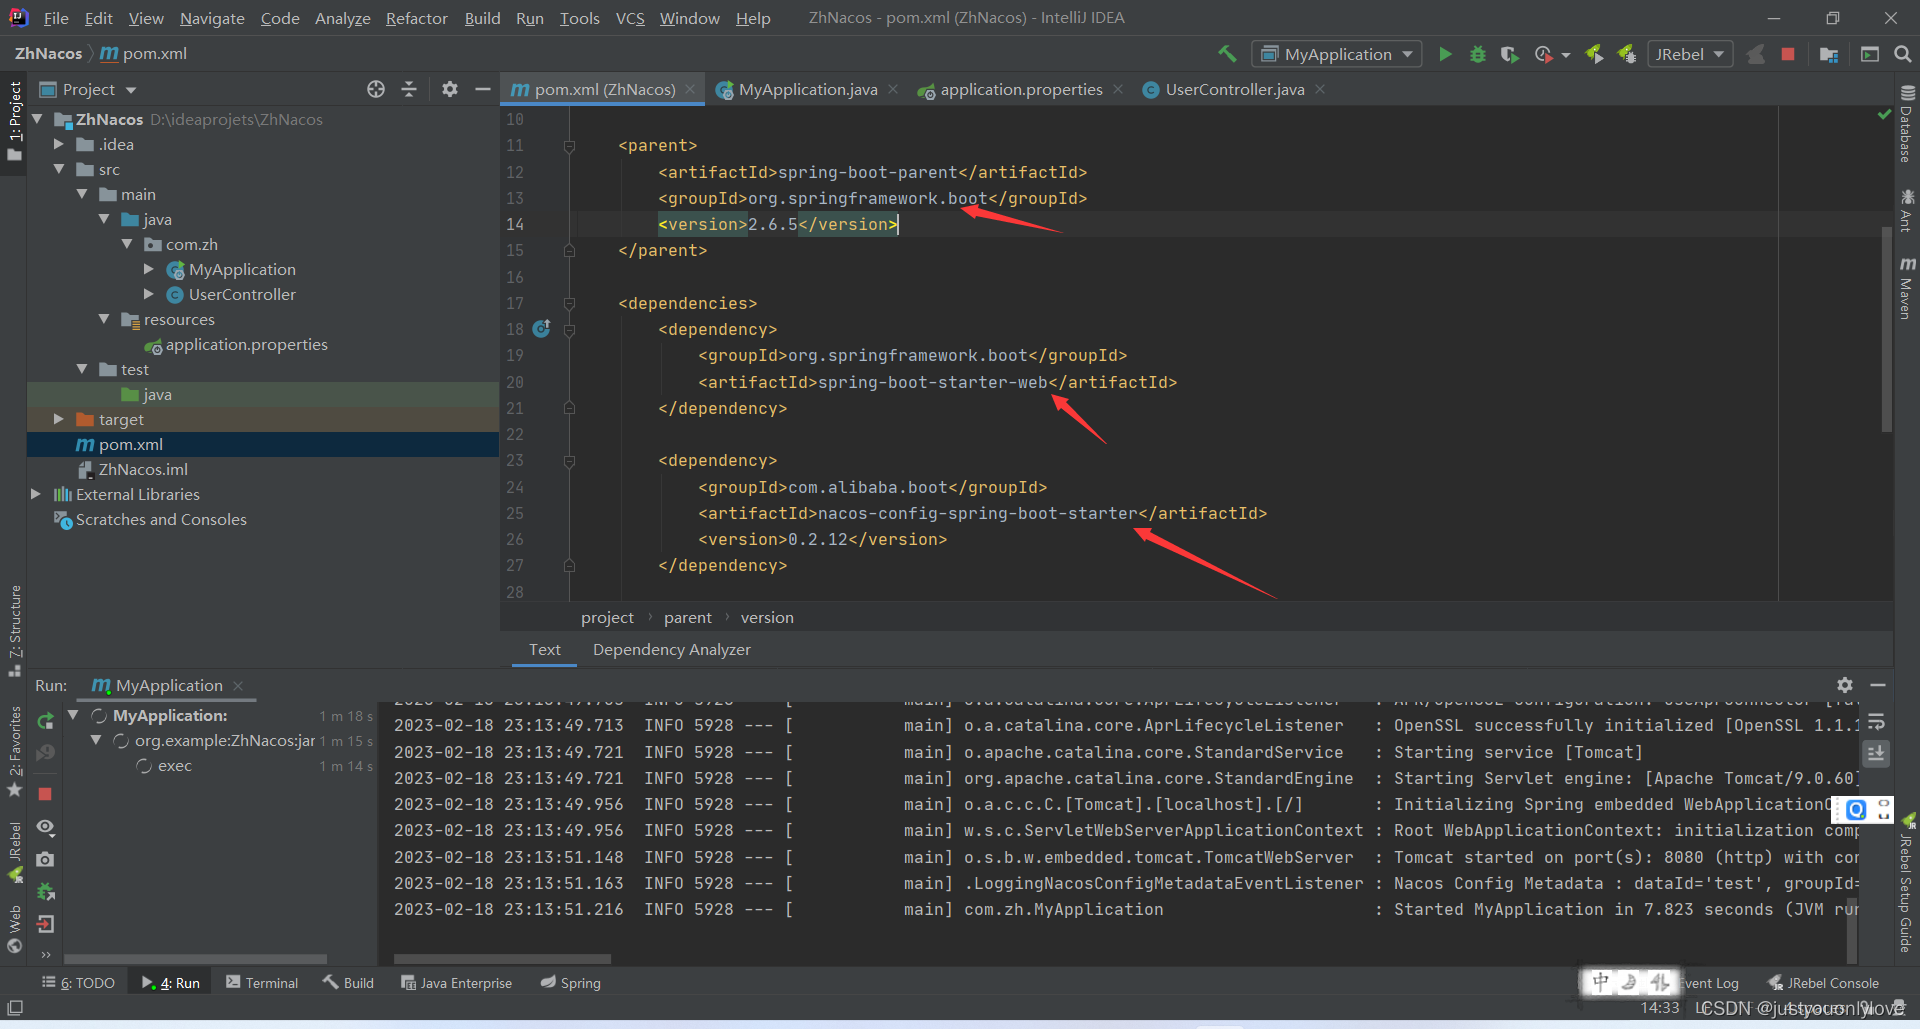Select pom.xml in Project tree
The height and width of the screenshot is (1029, 1920).
pyautogui.click(x=130, y=444)
